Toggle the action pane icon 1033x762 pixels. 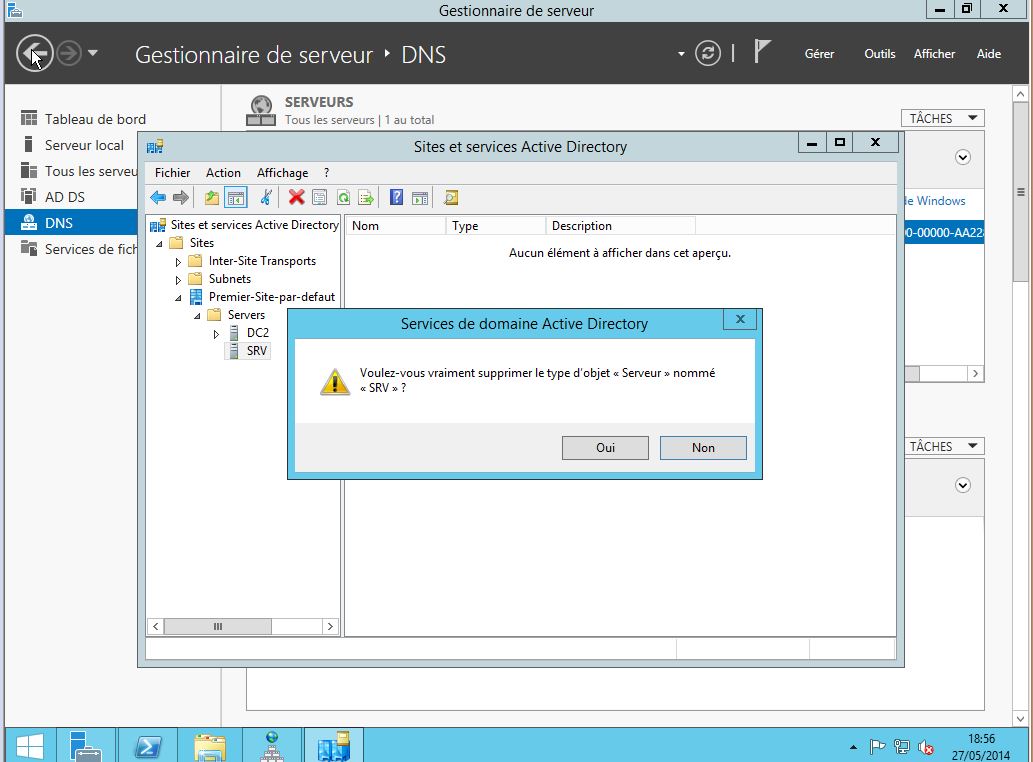(420, 198)
